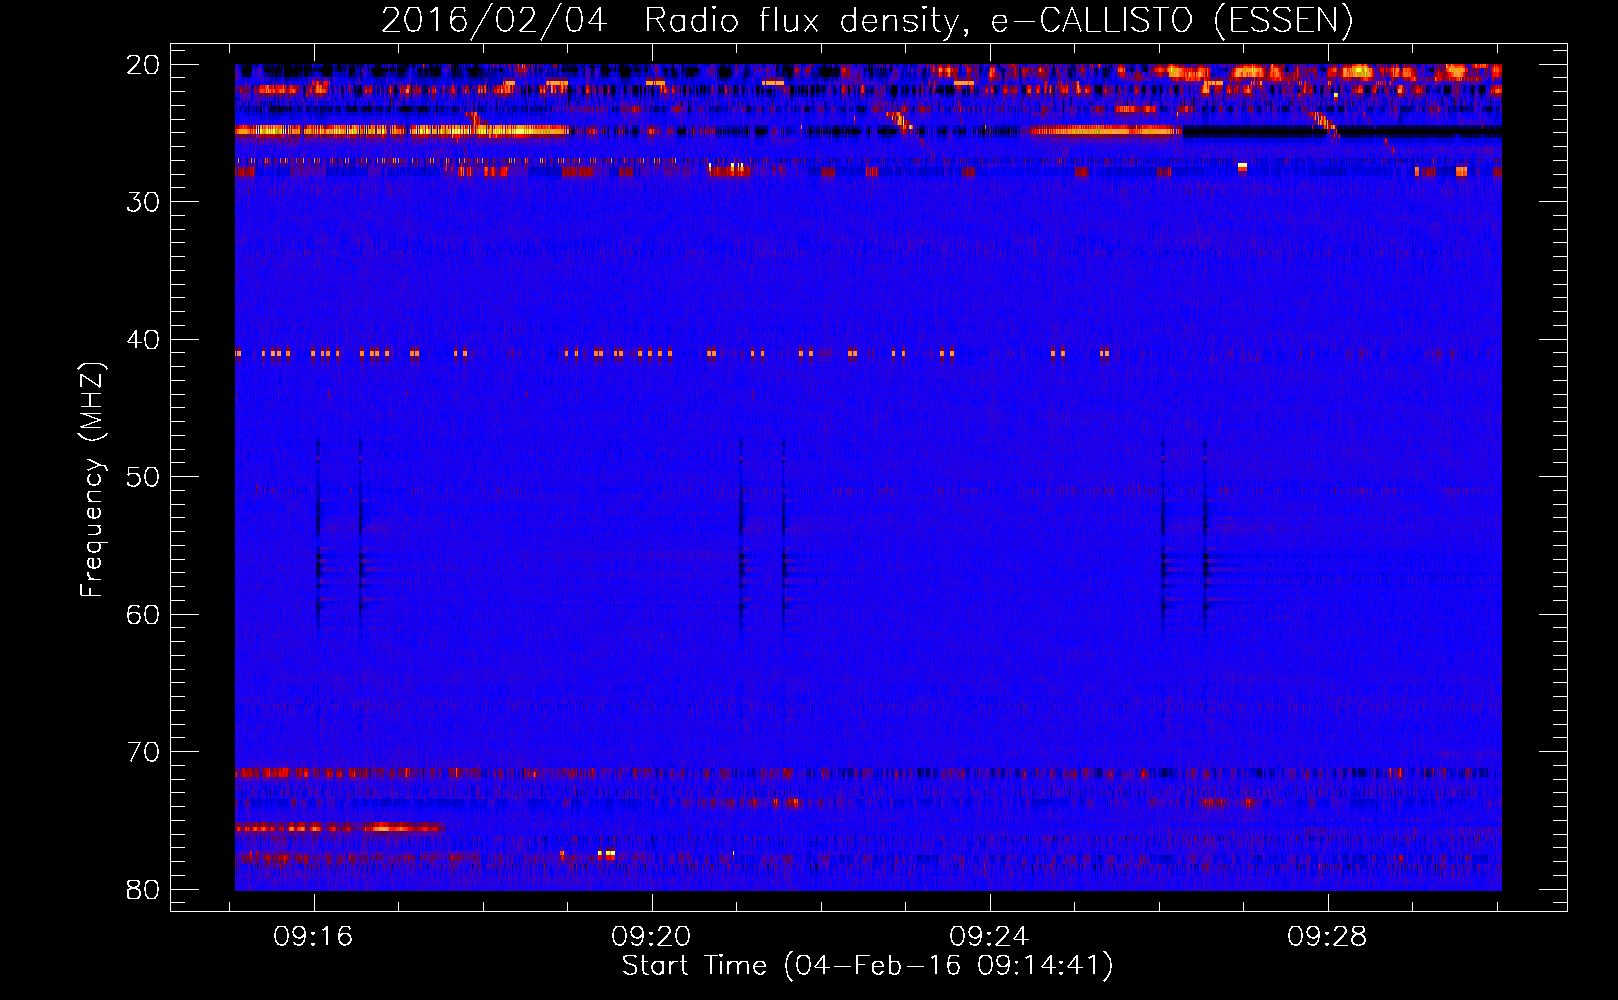The image size is (1618, 1000).
Task: Click the "Start Time (04-Feb-16 09:14:41)" x-axis label
Action: point(867,966)
